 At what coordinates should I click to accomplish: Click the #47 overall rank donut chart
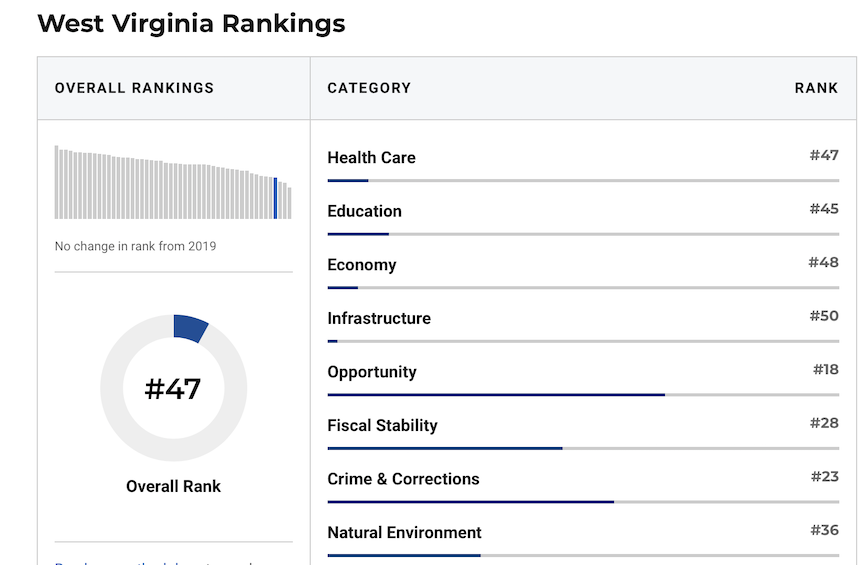point(173,389)
